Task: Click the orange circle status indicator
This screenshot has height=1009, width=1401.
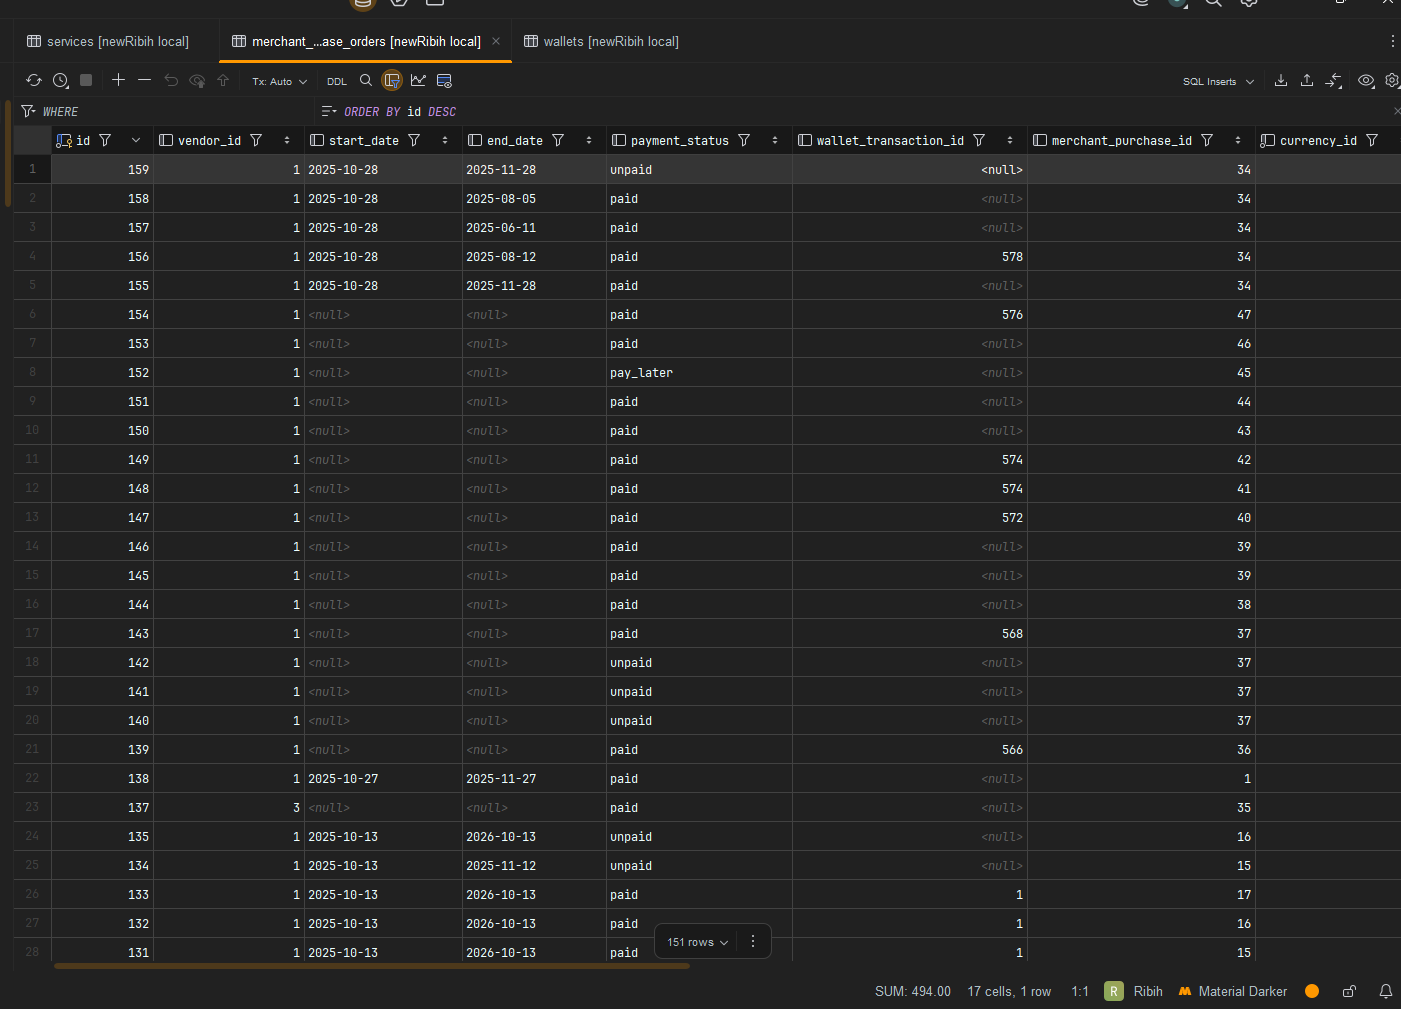Action: (x=1312, y=991)
